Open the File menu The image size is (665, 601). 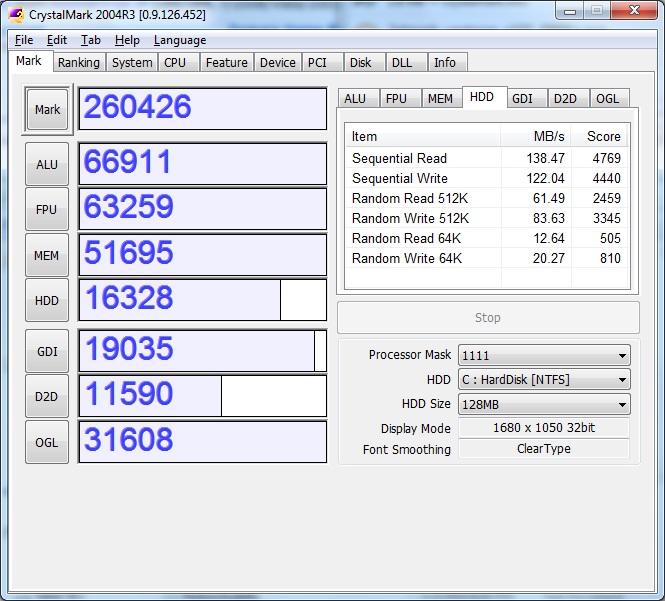tap(24, 40)
